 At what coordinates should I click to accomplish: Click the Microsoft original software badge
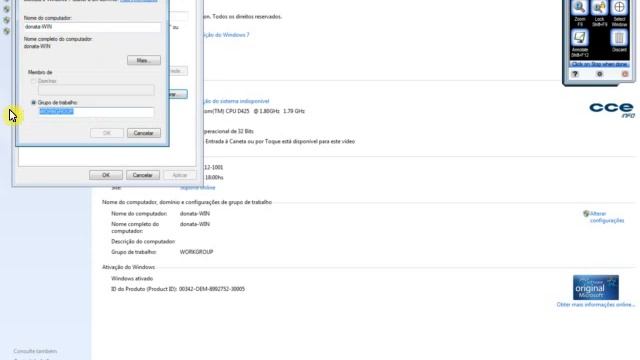[x=596, y=287]
